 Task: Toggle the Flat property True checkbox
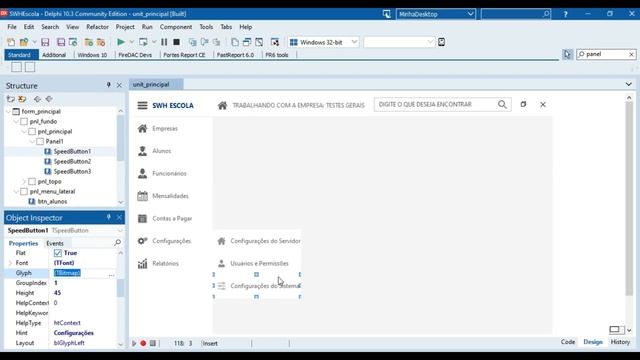click(58, 253)
